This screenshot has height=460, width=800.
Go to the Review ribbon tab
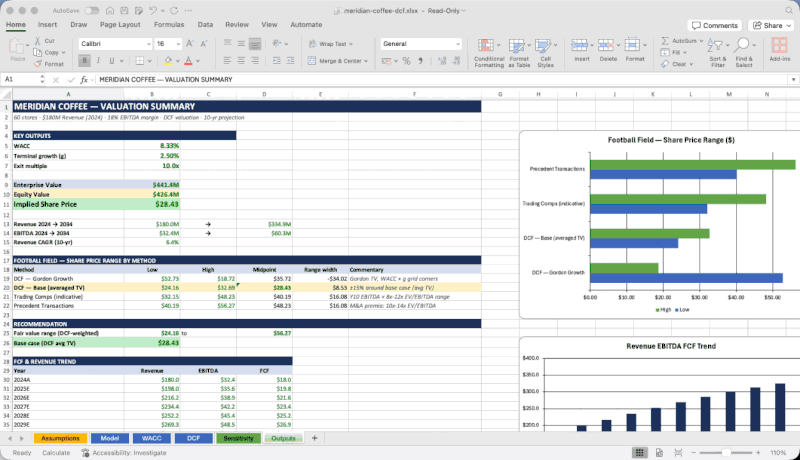point(237,24)
